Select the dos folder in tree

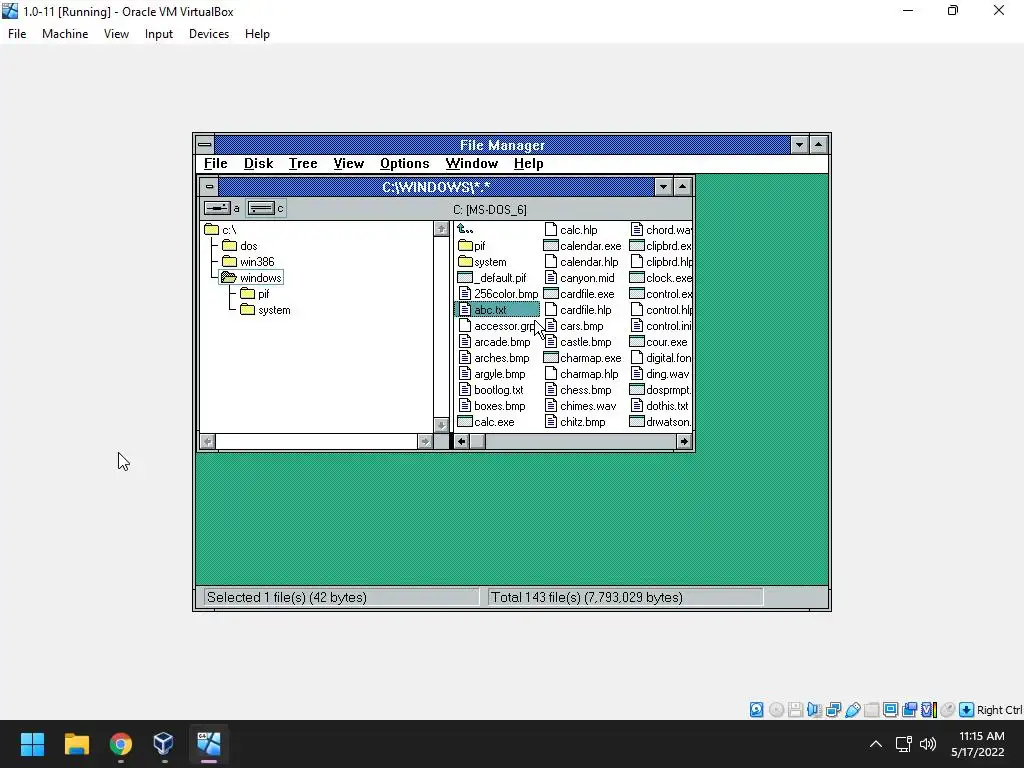[240, 246]
